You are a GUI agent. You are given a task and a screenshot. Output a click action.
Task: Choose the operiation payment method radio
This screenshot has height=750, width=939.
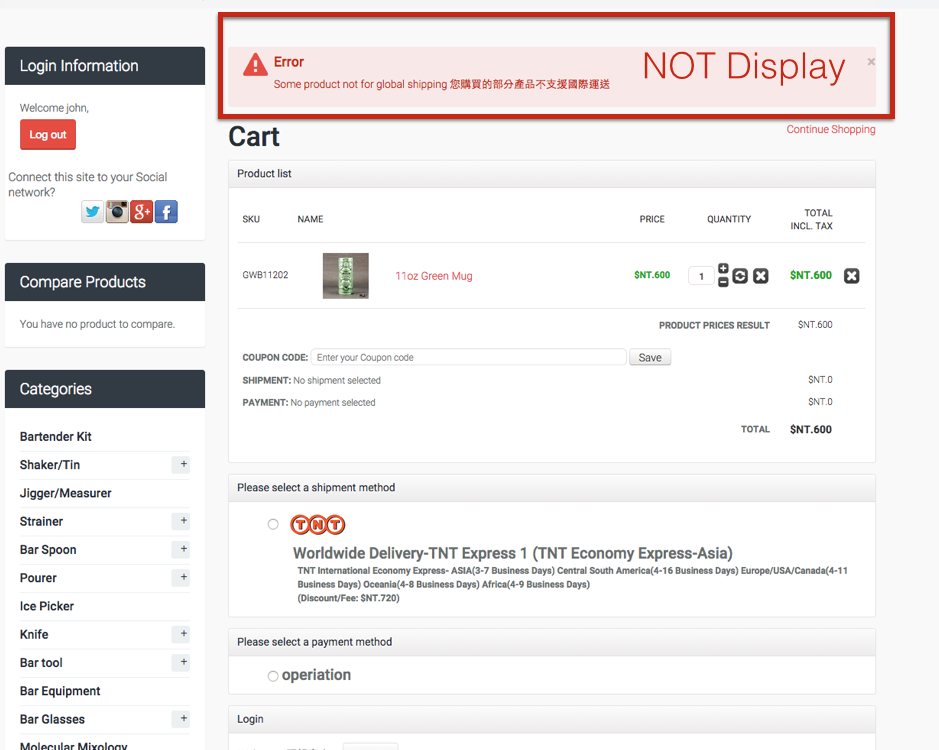click(273, 677)
